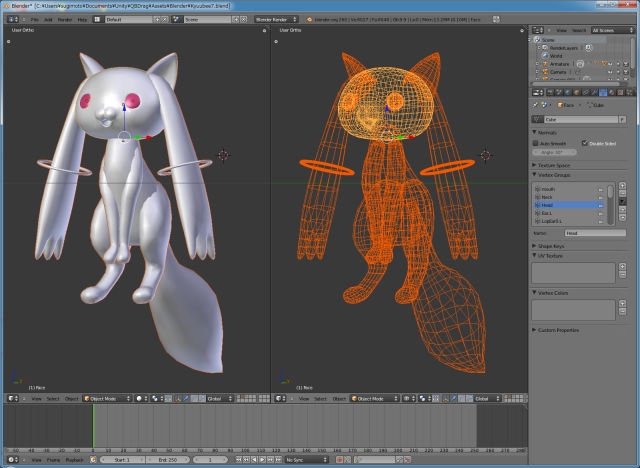Open the Particles properties tab icon
Viewport: 640px width, 468px height.
click(x=629, y=93)
